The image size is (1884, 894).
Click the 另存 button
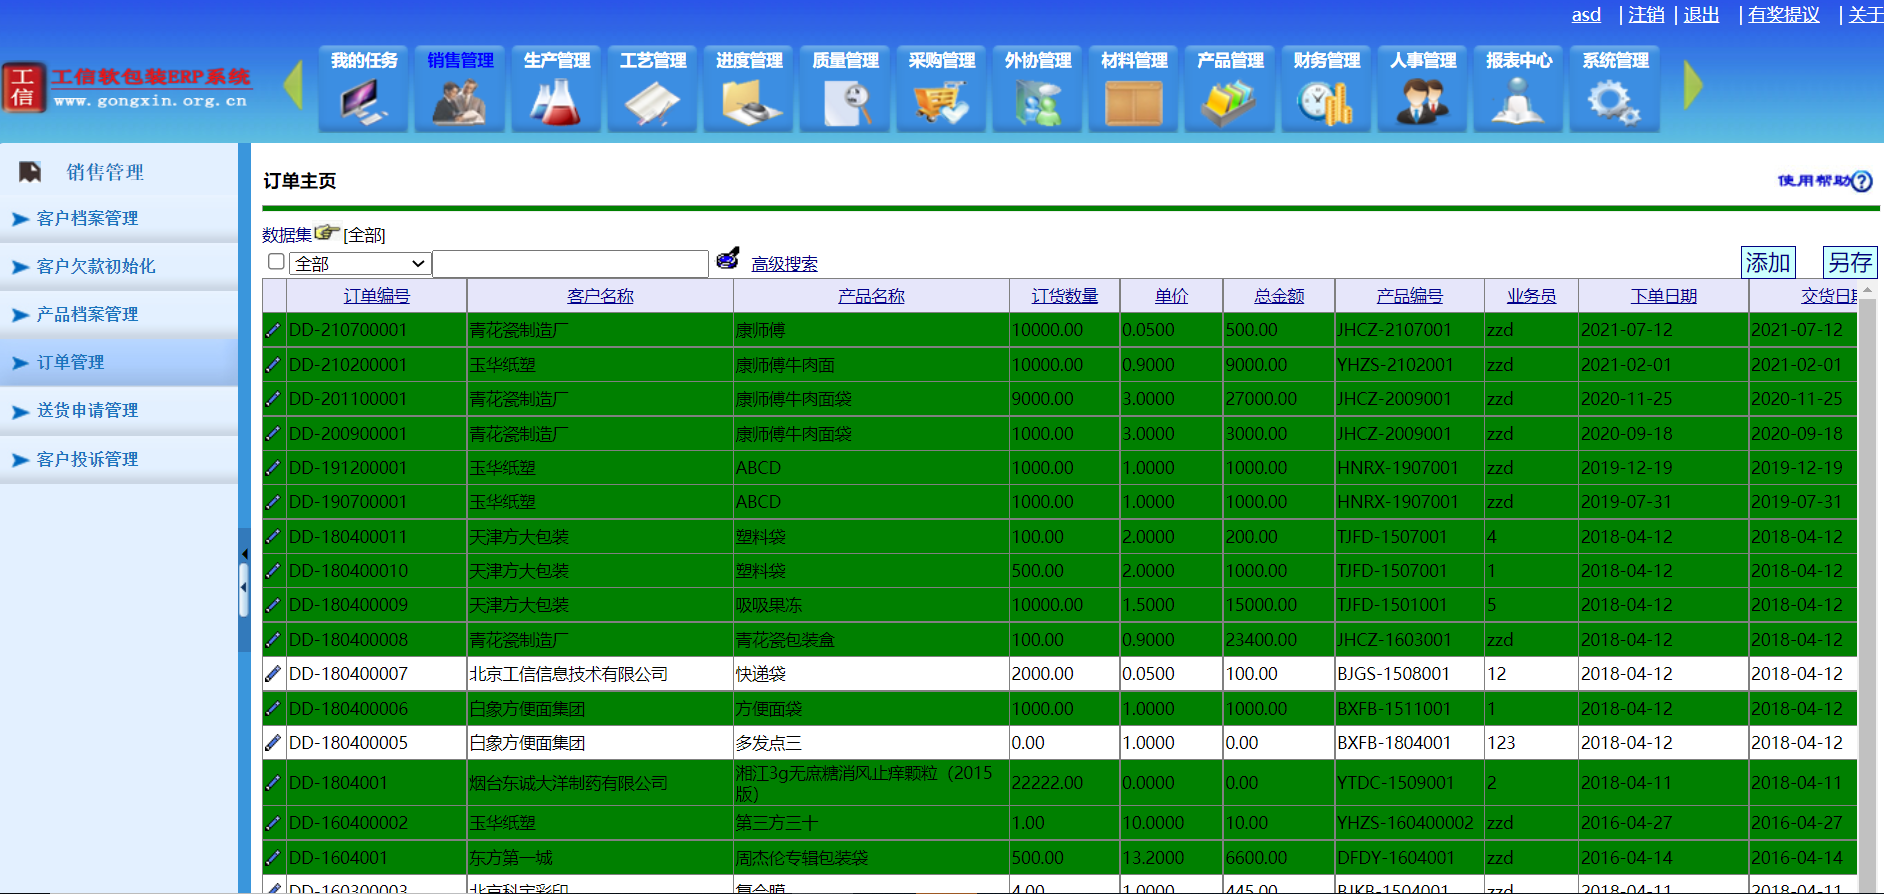pos(1850,262)
